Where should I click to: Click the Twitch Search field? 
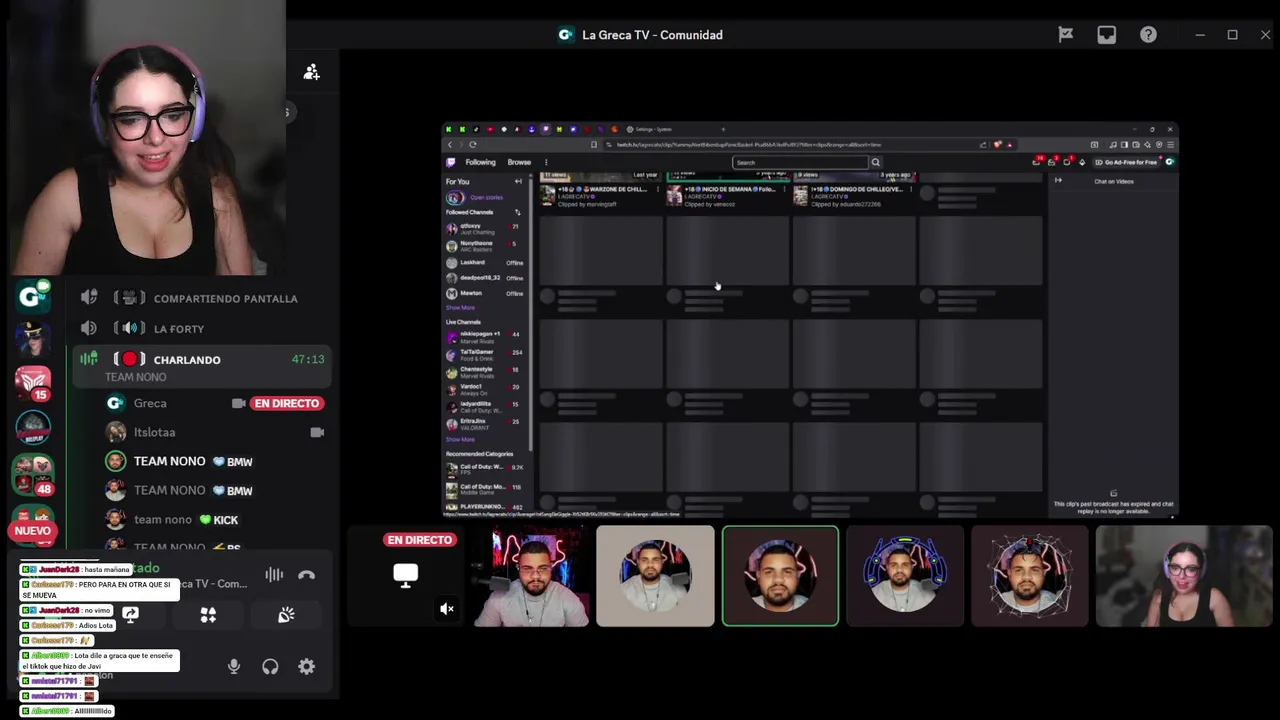[800, 162]
